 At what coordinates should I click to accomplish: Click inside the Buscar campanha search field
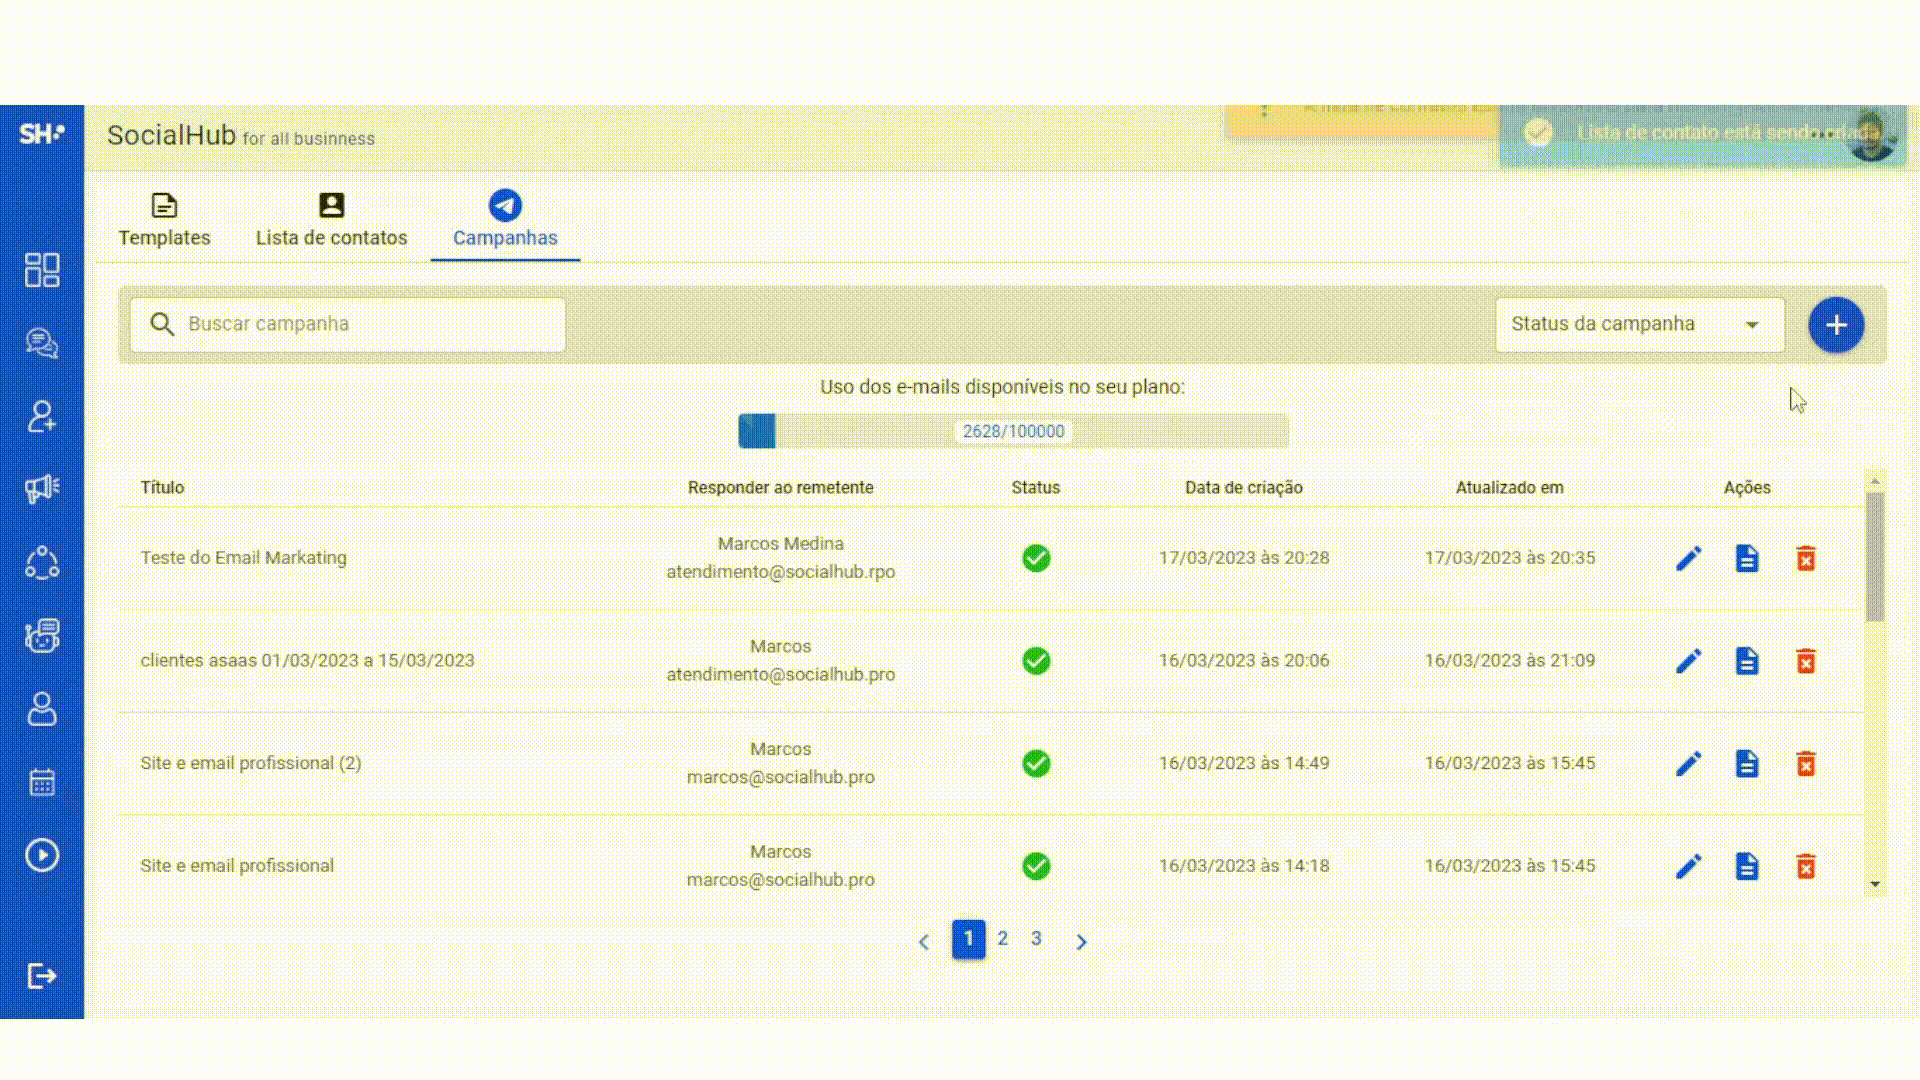point(347,324)
